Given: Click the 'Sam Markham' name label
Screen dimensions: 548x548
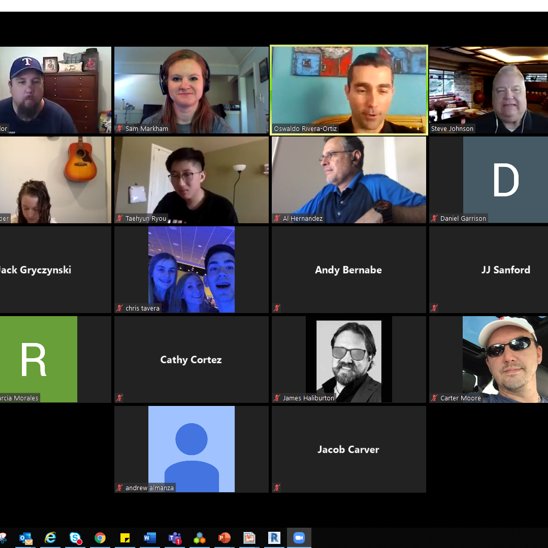Looking at the screenshot, I should 147,129.
